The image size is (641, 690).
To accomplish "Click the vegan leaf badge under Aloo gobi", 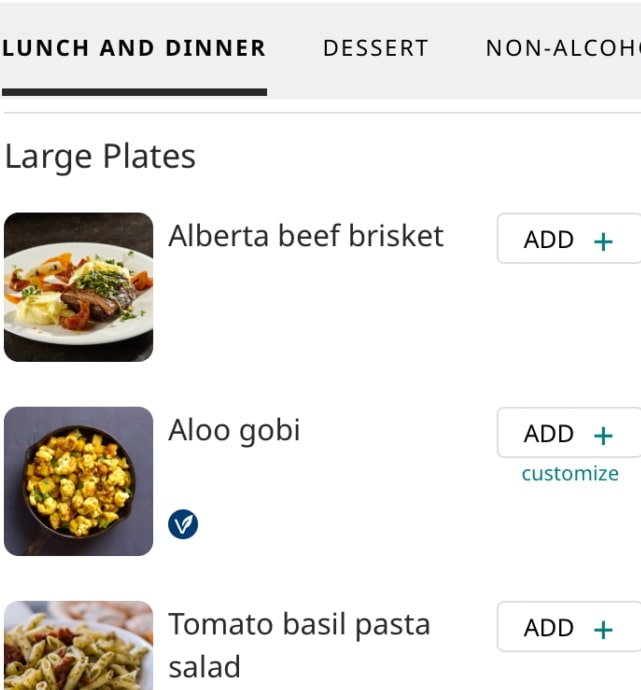I will tap(183, 524).
